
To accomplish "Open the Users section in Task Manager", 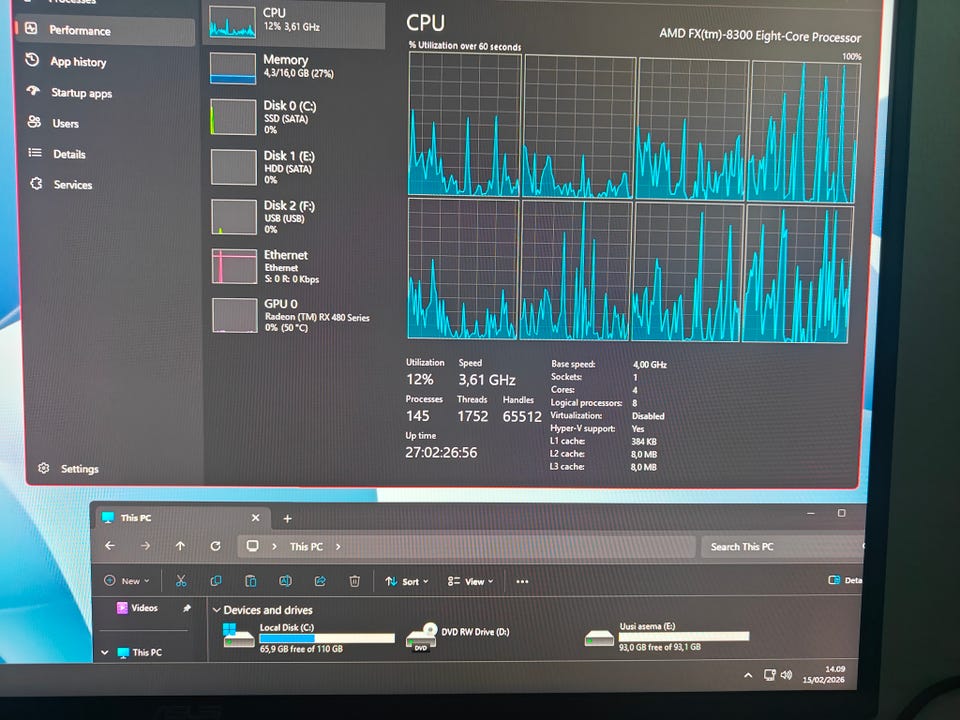I will click(65, 124).
